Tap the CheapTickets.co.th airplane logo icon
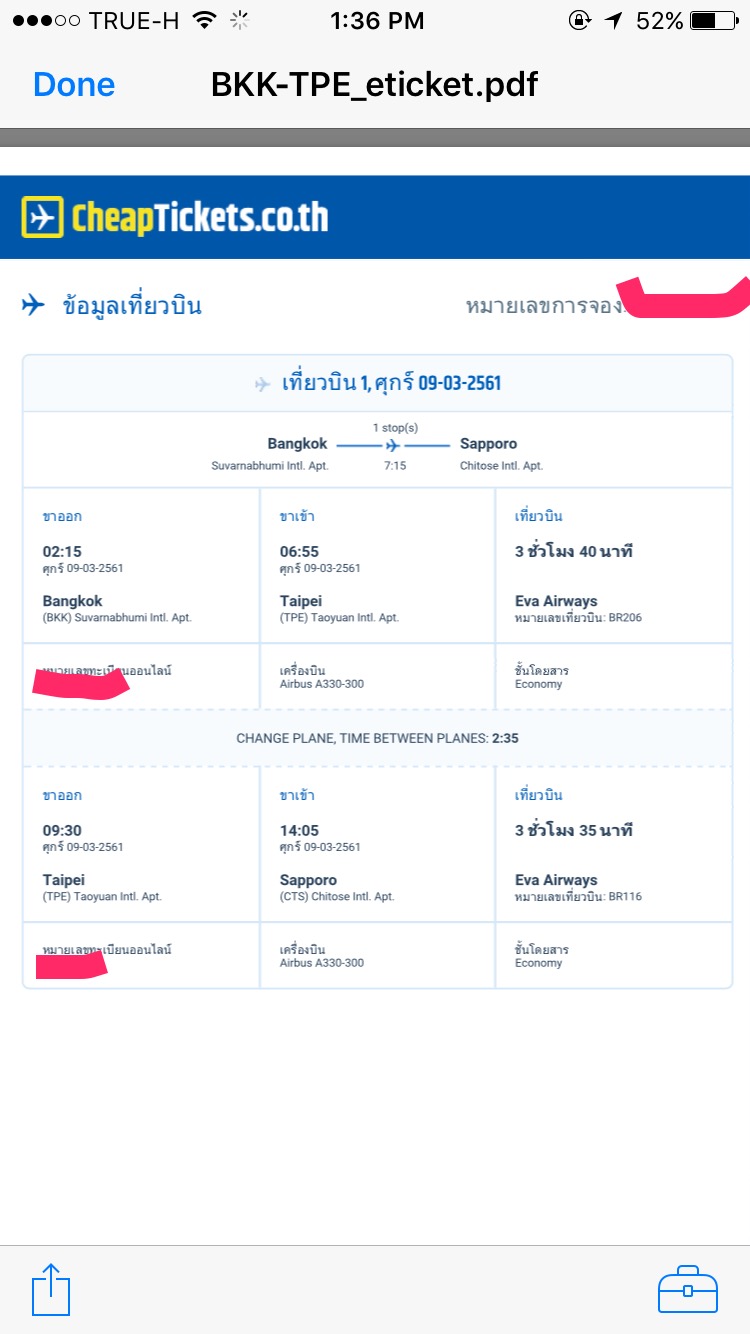Viewport: 750px width, 1334px height. tap(41, 217)
